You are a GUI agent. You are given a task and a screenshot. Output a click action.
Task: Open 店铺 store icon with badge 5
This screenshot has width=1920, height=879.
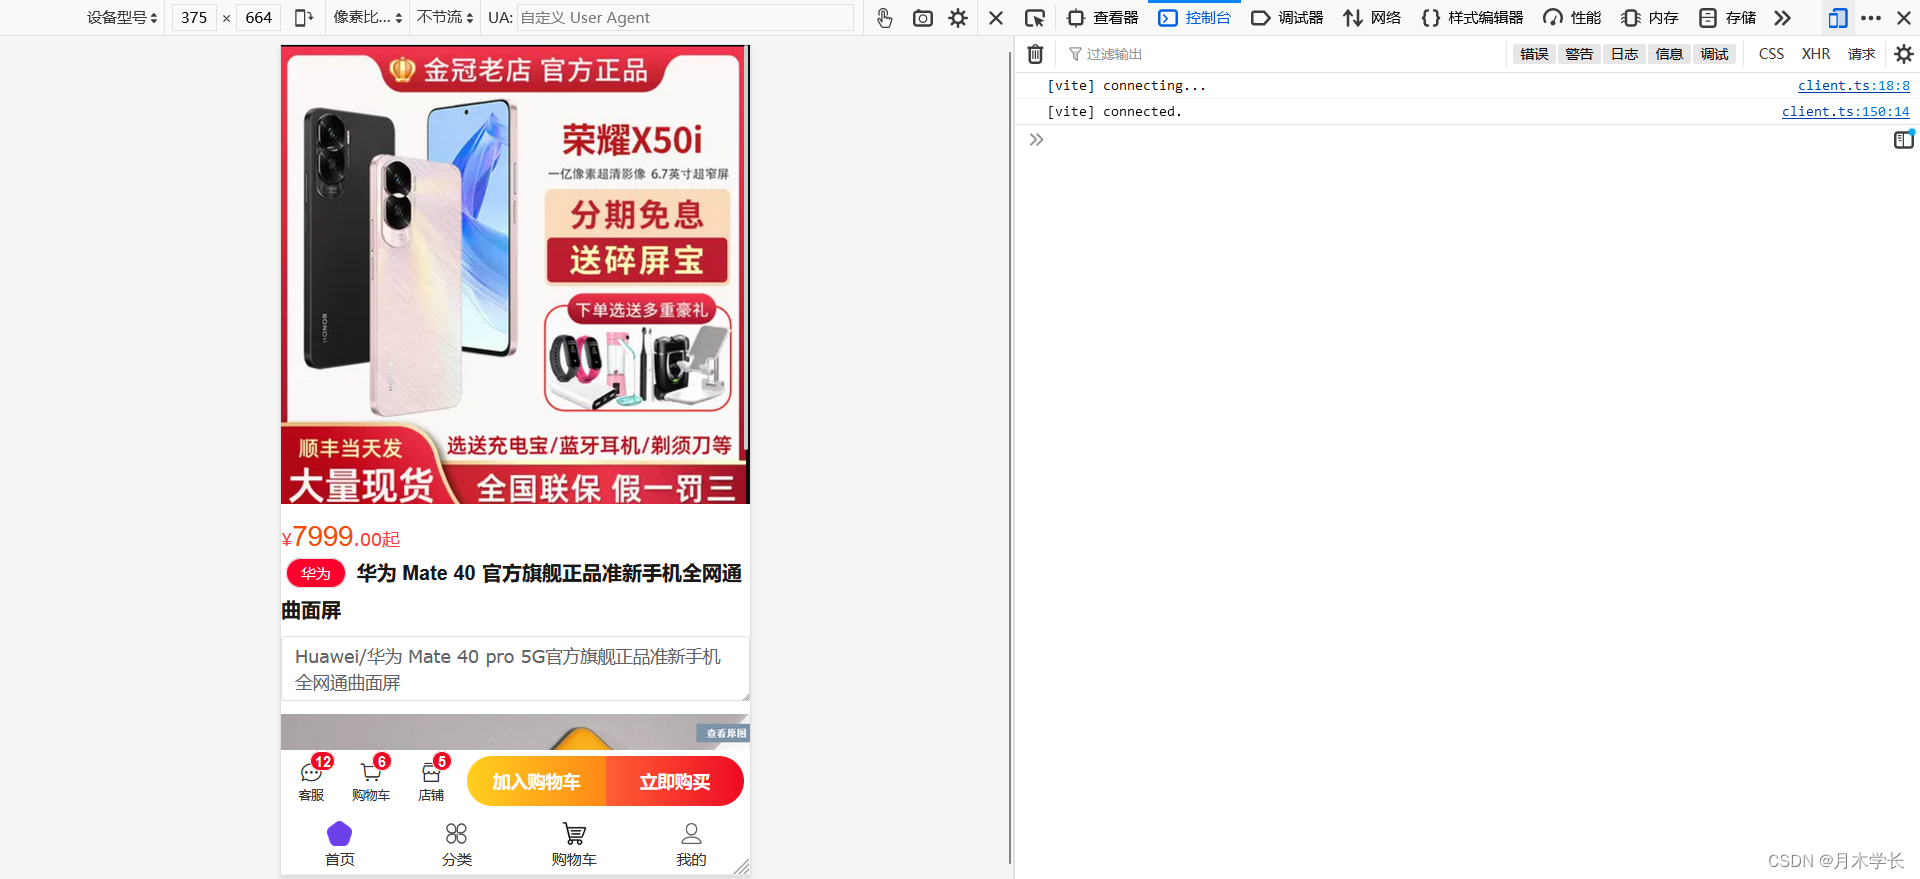click(x=431, y=779)
